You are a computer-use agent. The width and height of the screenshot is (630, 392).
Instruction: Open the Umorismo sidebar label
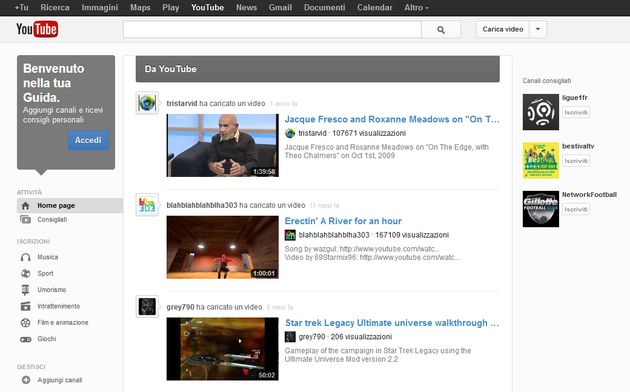(52, 290)
